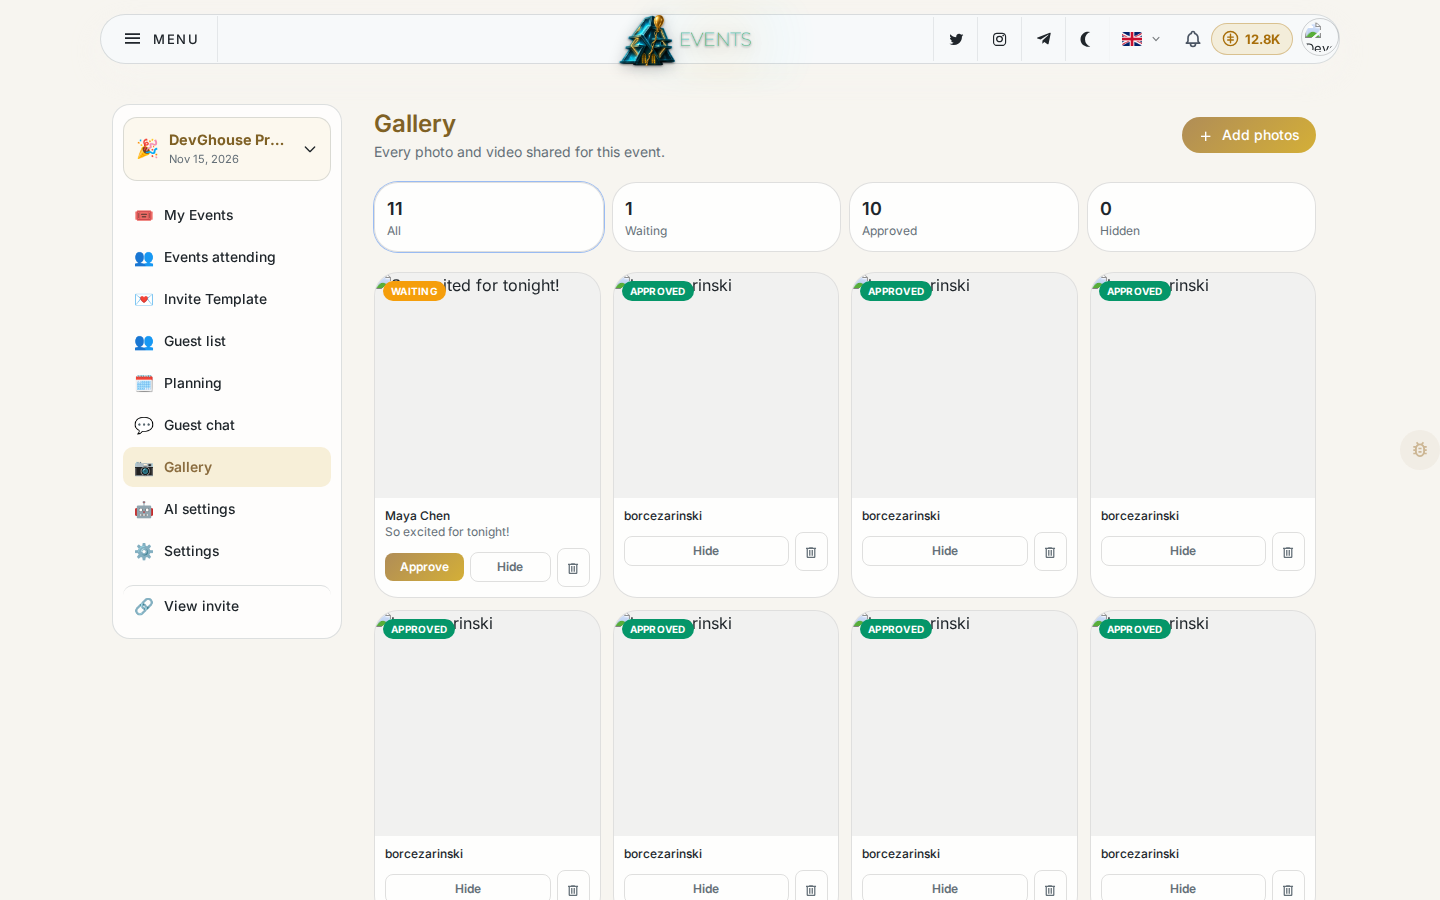The width and height of the screenshot is (1440, 900).
Task: Click Add photos button
Action: coord(1249,135)
